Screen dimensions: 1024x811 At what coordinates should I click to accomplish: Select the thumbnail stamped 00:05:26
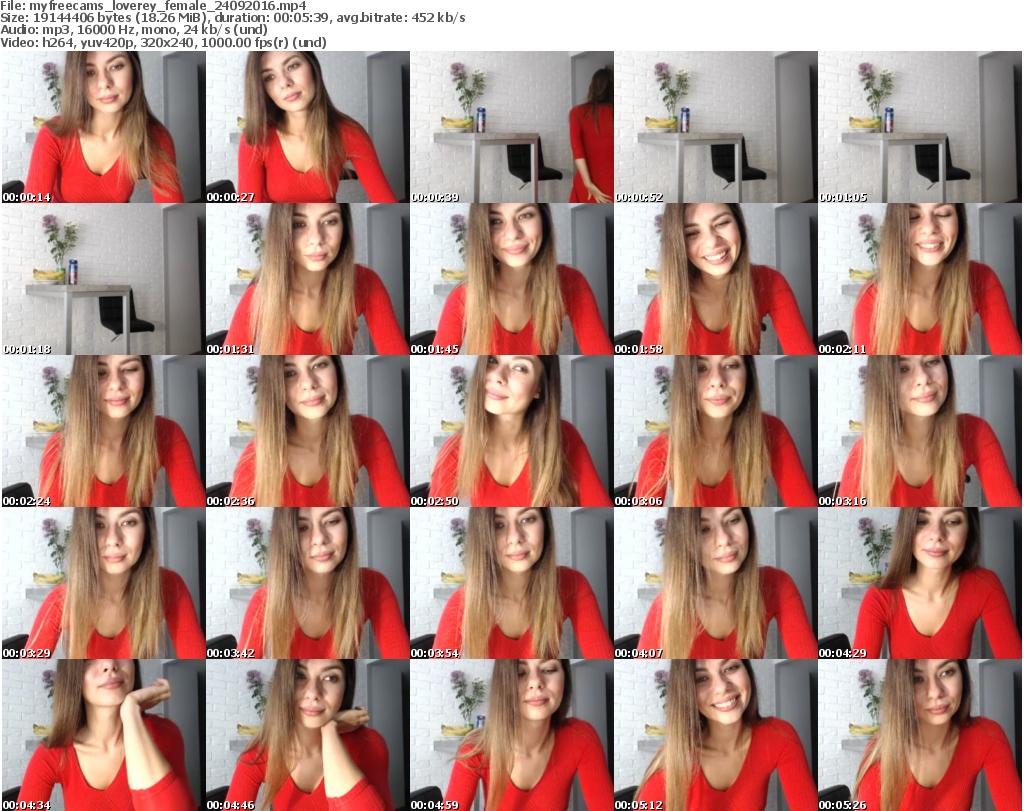click(x=920, y=735)
